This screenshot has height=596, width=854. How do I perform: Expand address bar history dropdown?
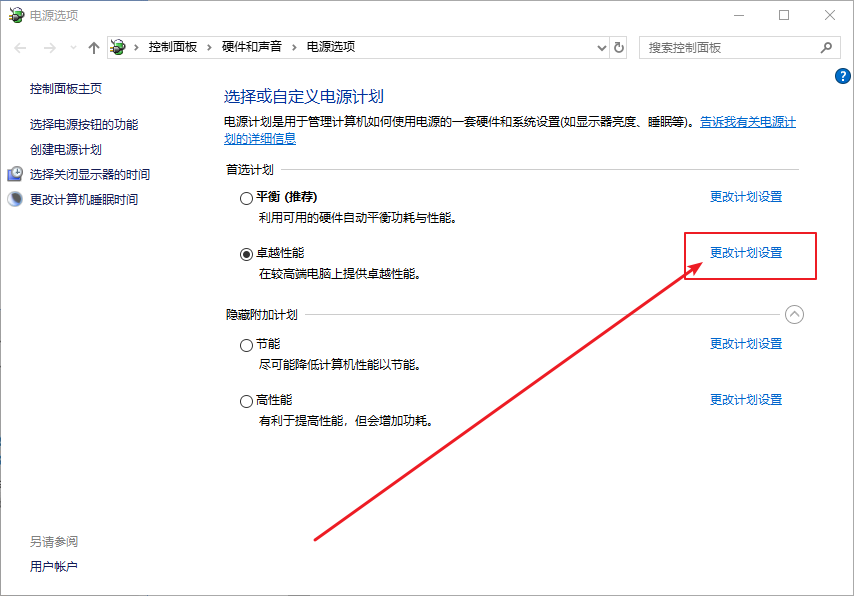click(601, 47)
